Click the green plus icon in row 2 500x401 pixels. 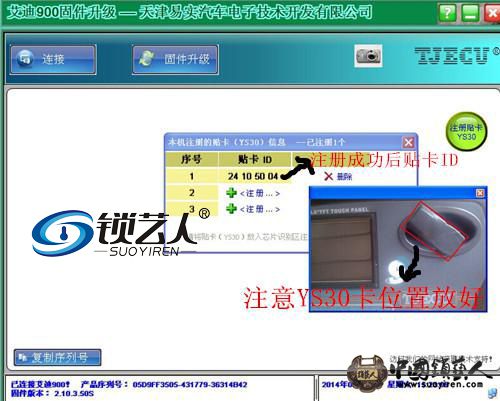tap(231, 193)
